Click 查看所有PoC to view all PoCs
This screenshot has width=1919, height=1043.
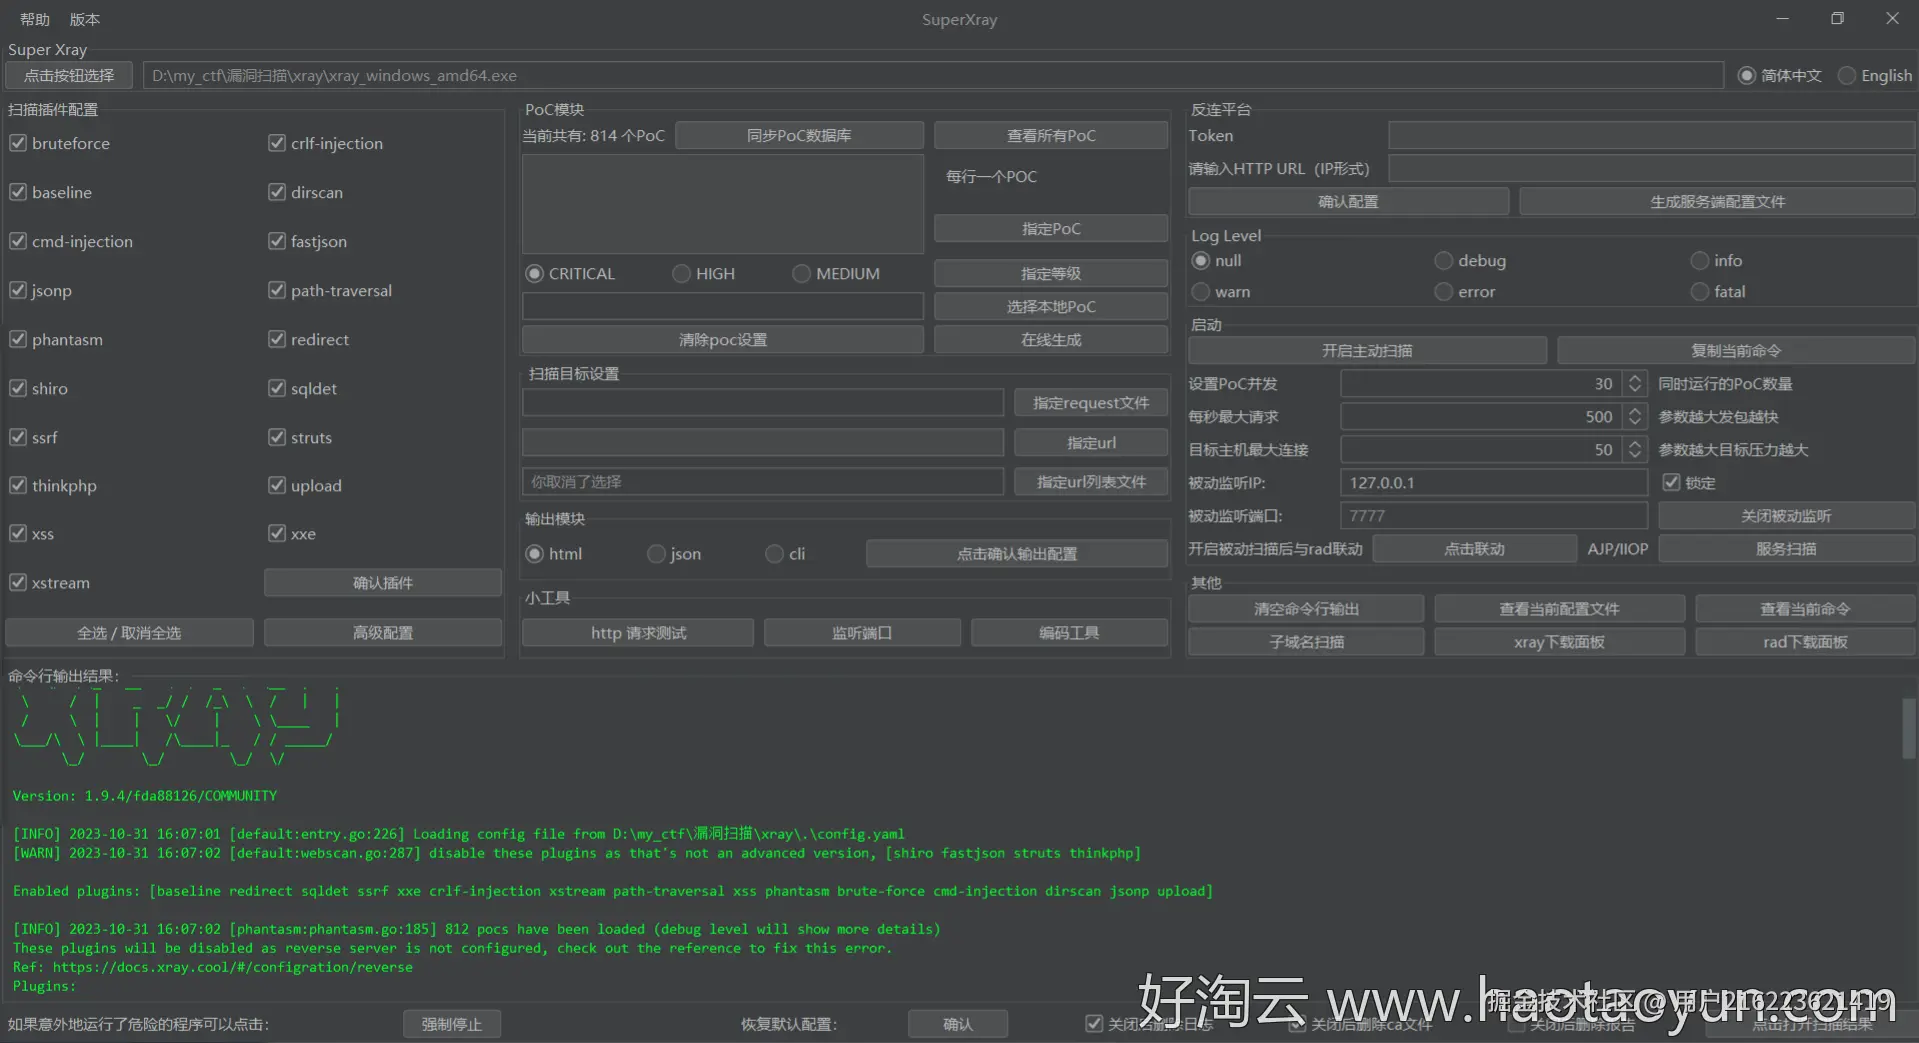pos(1051,135)
